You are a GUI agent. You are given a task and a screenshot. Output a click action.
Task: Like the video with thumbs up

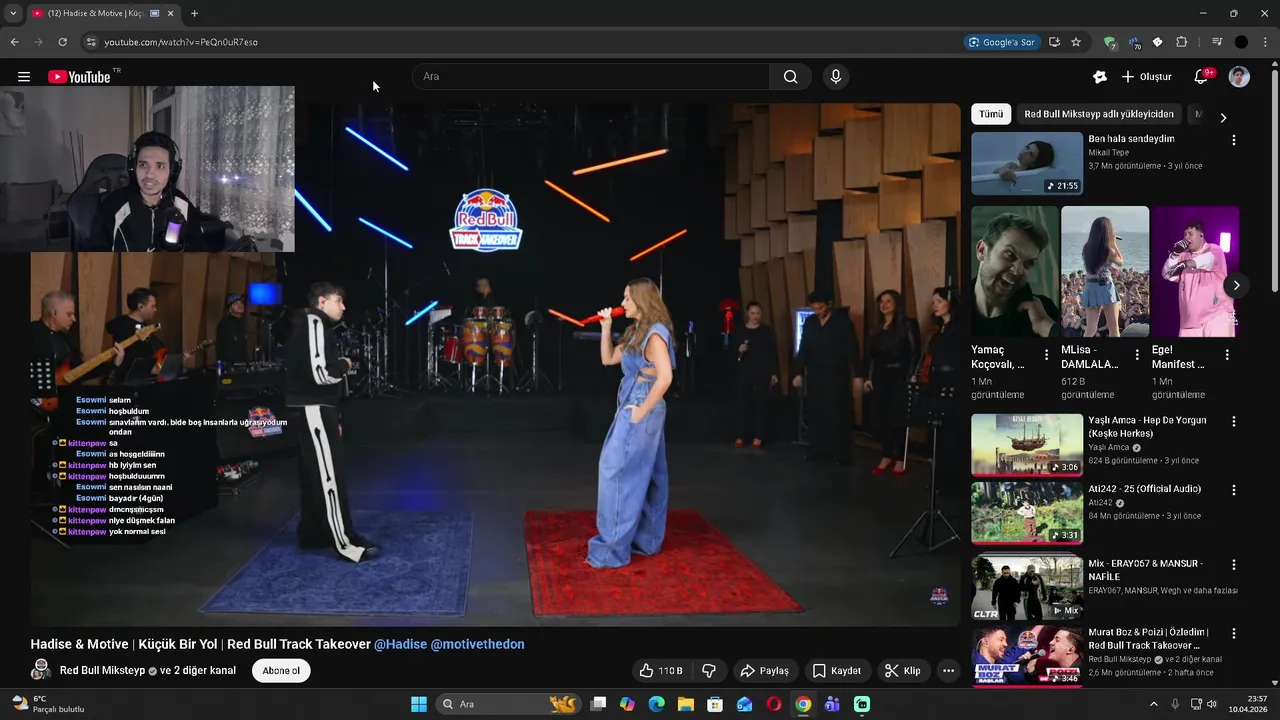[660, 671]
